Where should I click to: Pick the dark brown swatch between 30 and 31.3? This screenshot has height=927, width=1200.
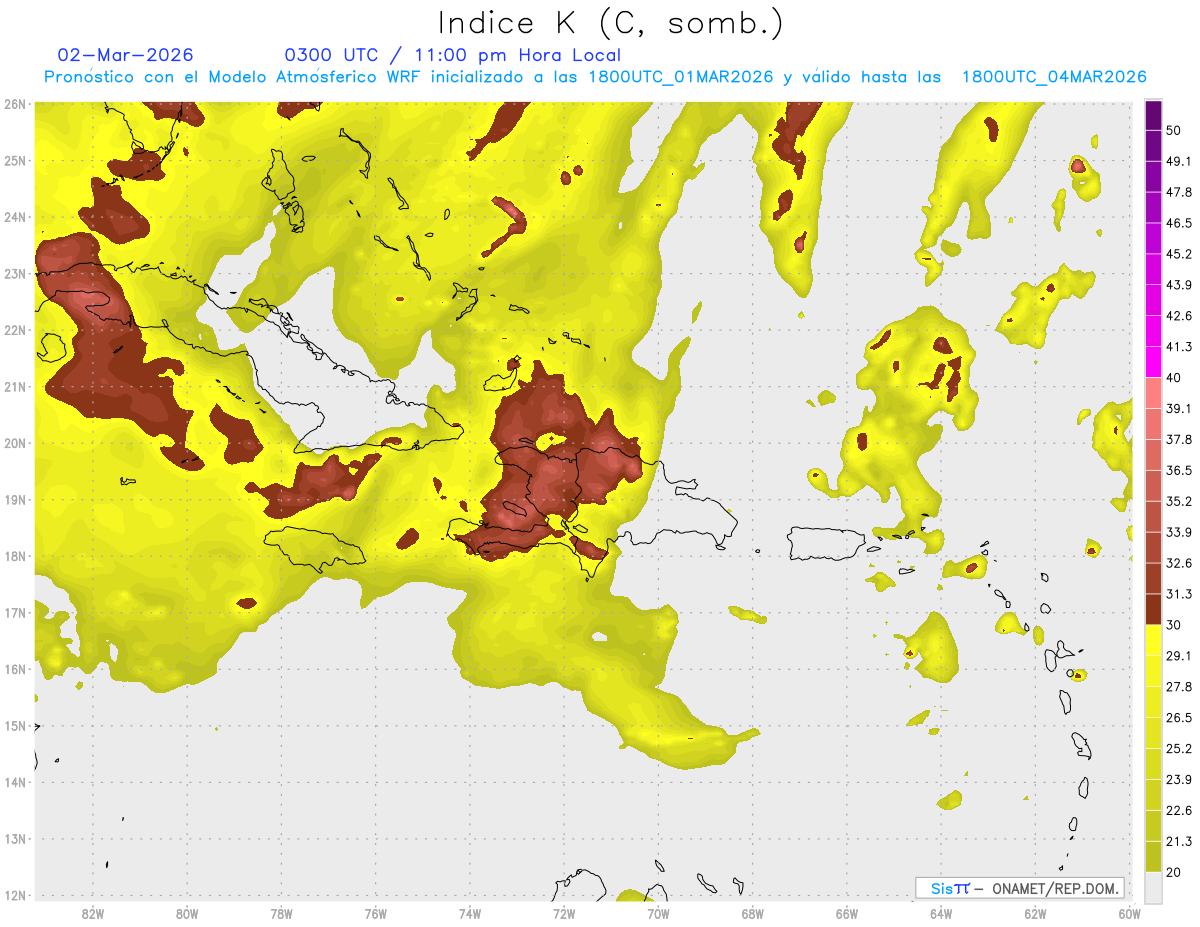[1153, 609]
